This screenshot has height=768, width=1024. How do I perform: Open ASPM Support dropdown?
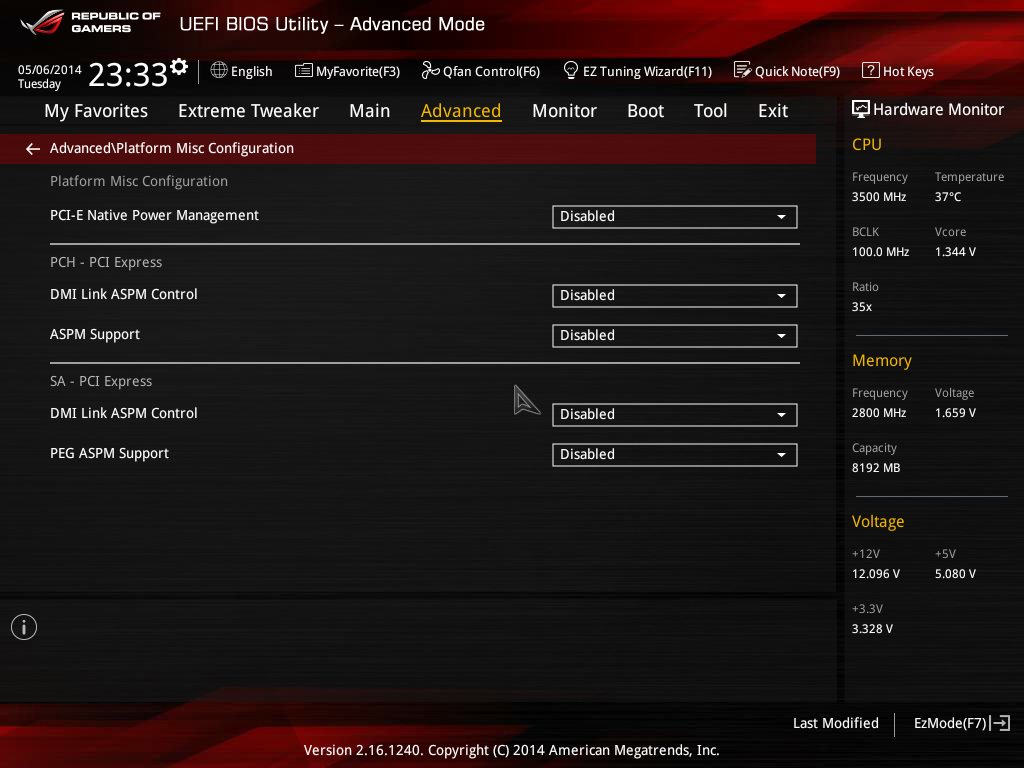(675, 336)
